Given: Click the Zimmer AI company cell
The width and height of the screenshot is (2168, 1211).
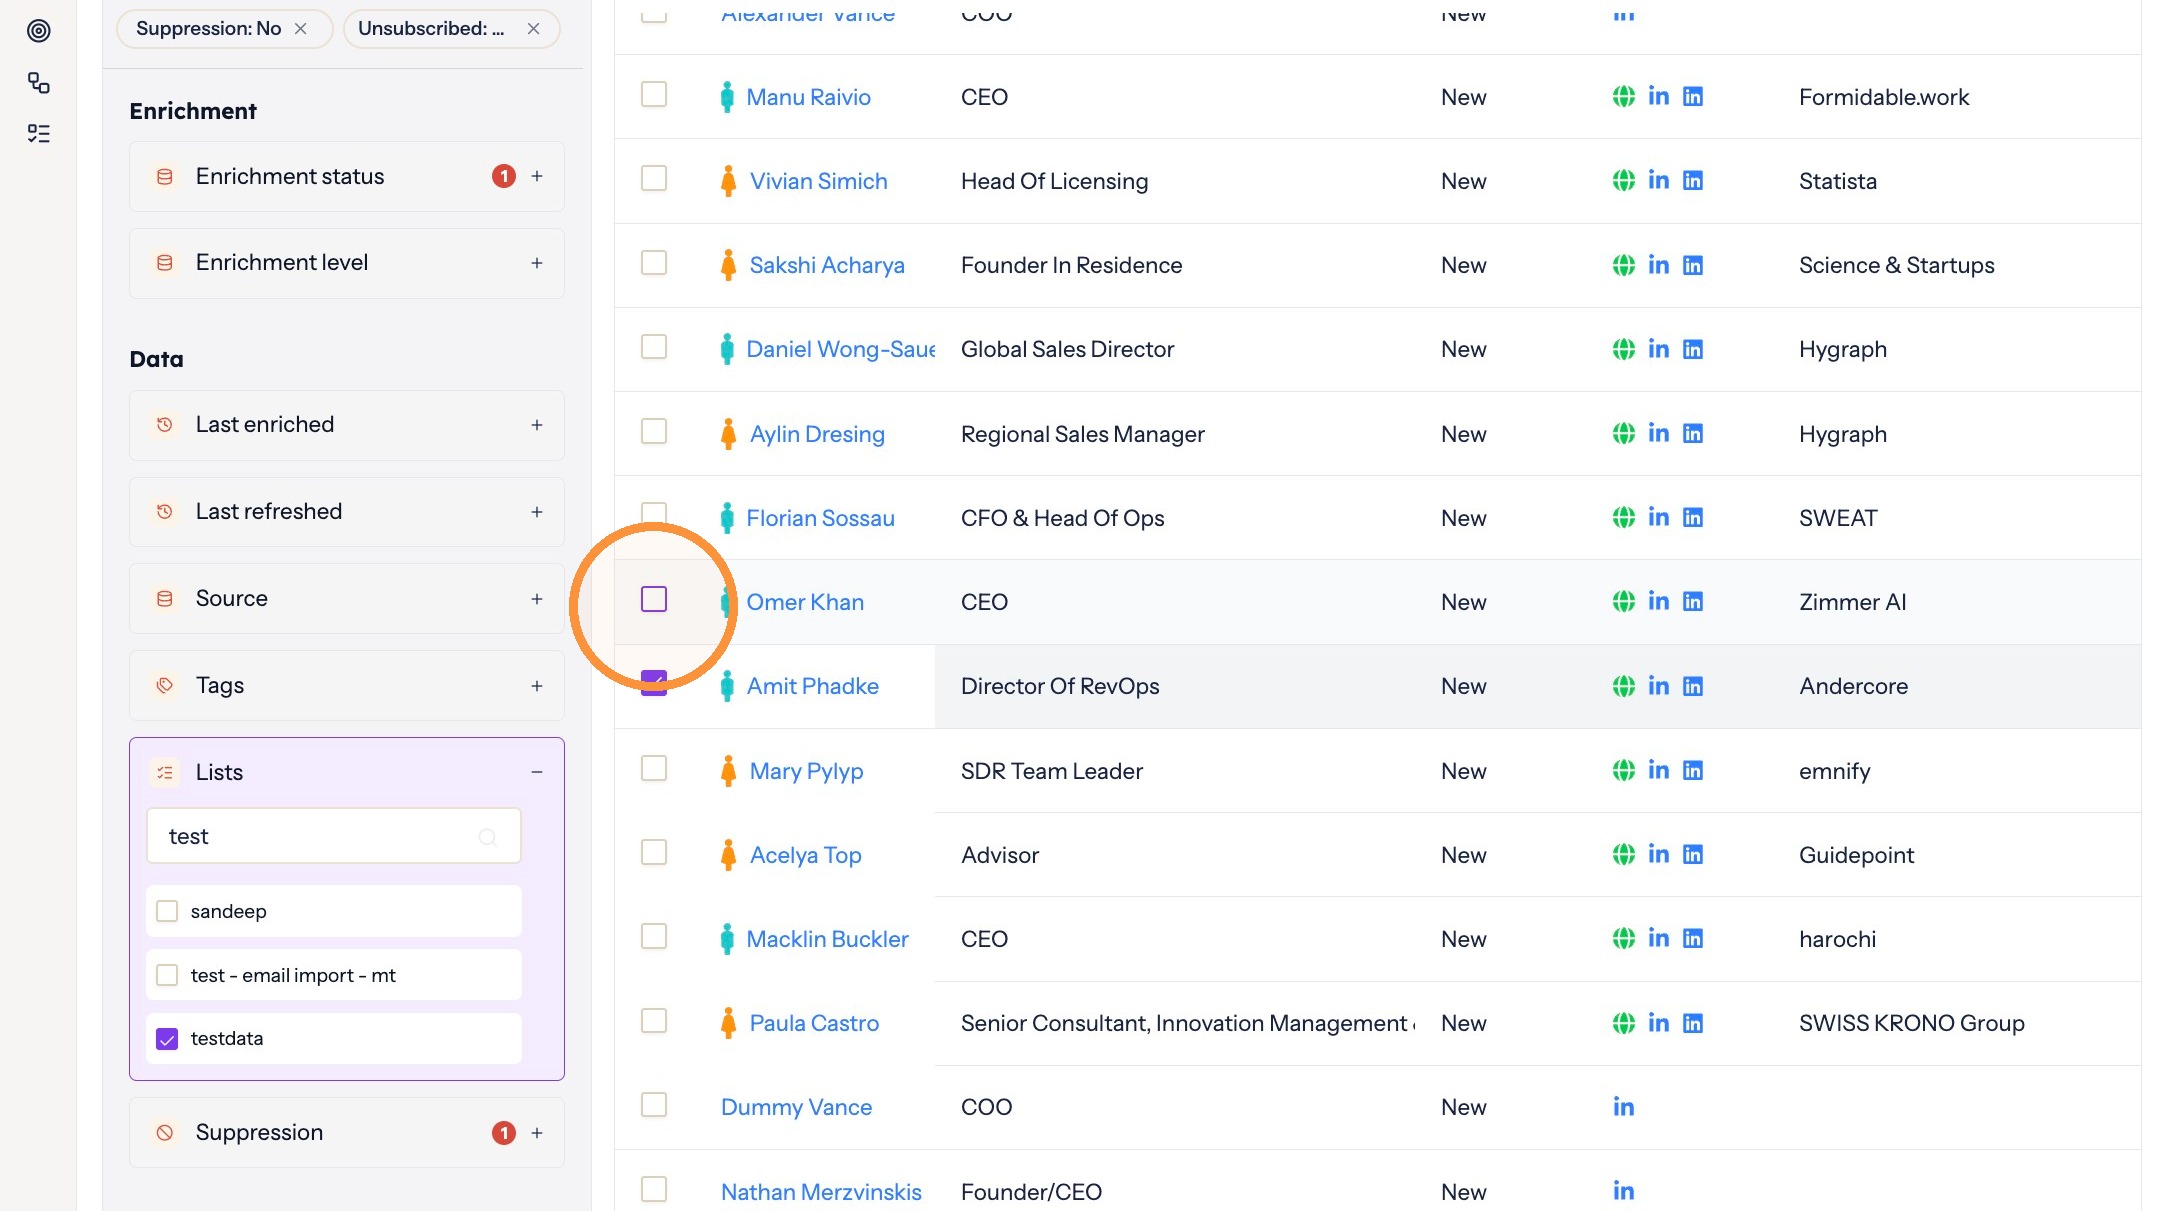Looking at the screenshot, I should pos(1852,602).
